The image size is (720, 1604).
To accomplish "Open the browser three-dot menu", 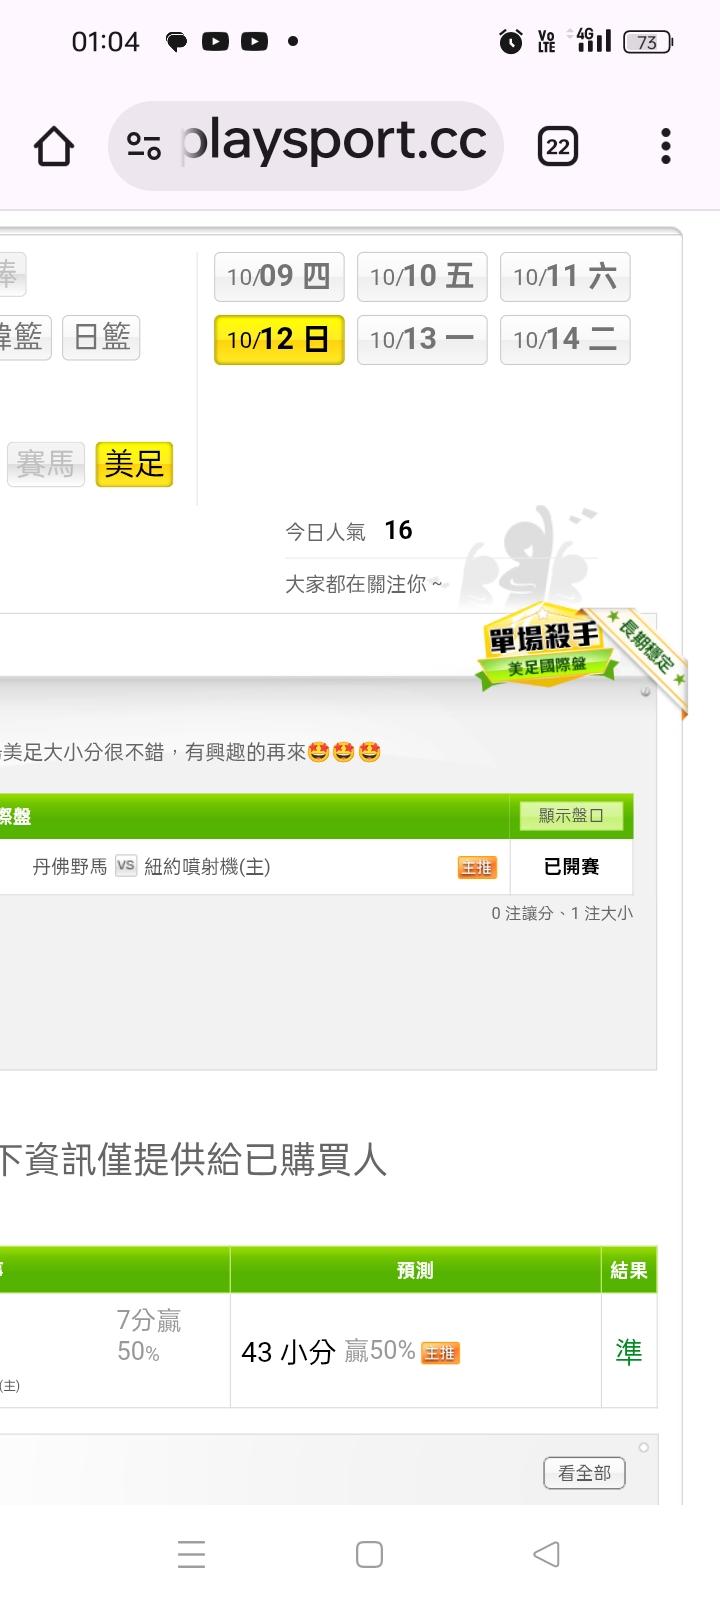I will click(666, 147).
